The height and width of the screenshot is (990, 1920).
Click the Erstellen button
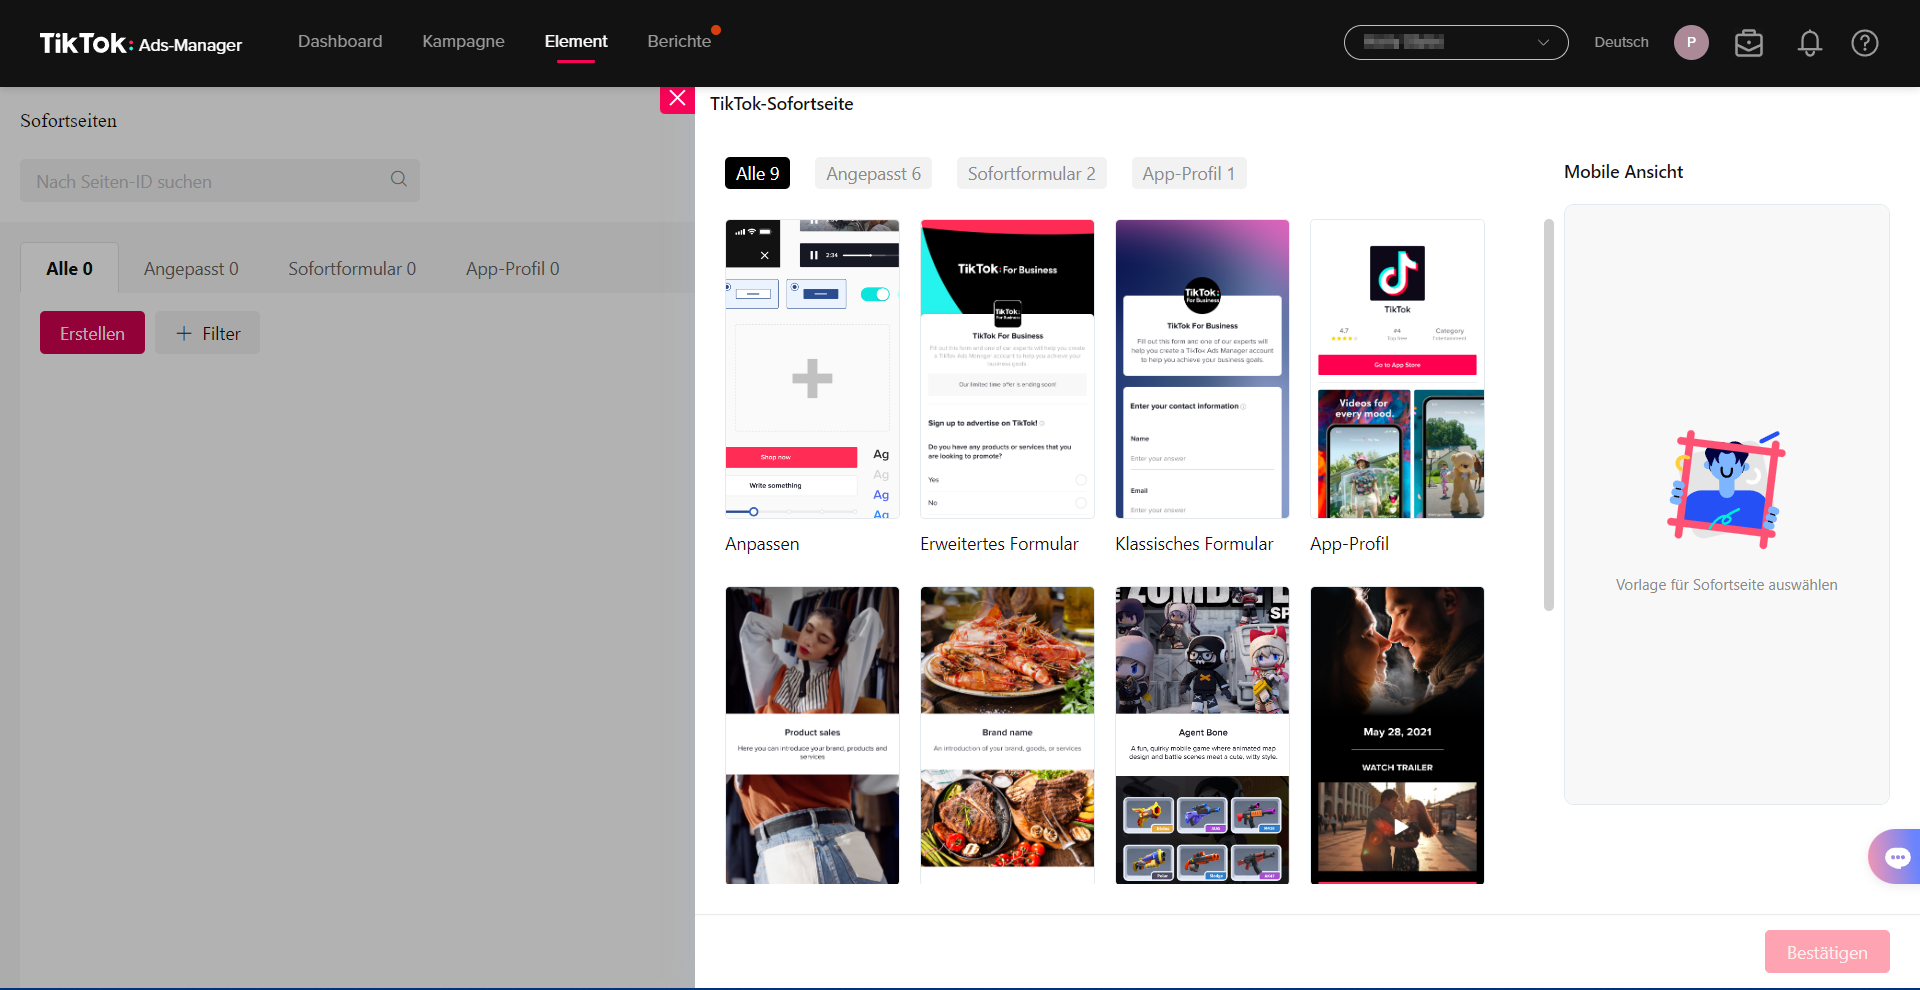pos(92,333)
